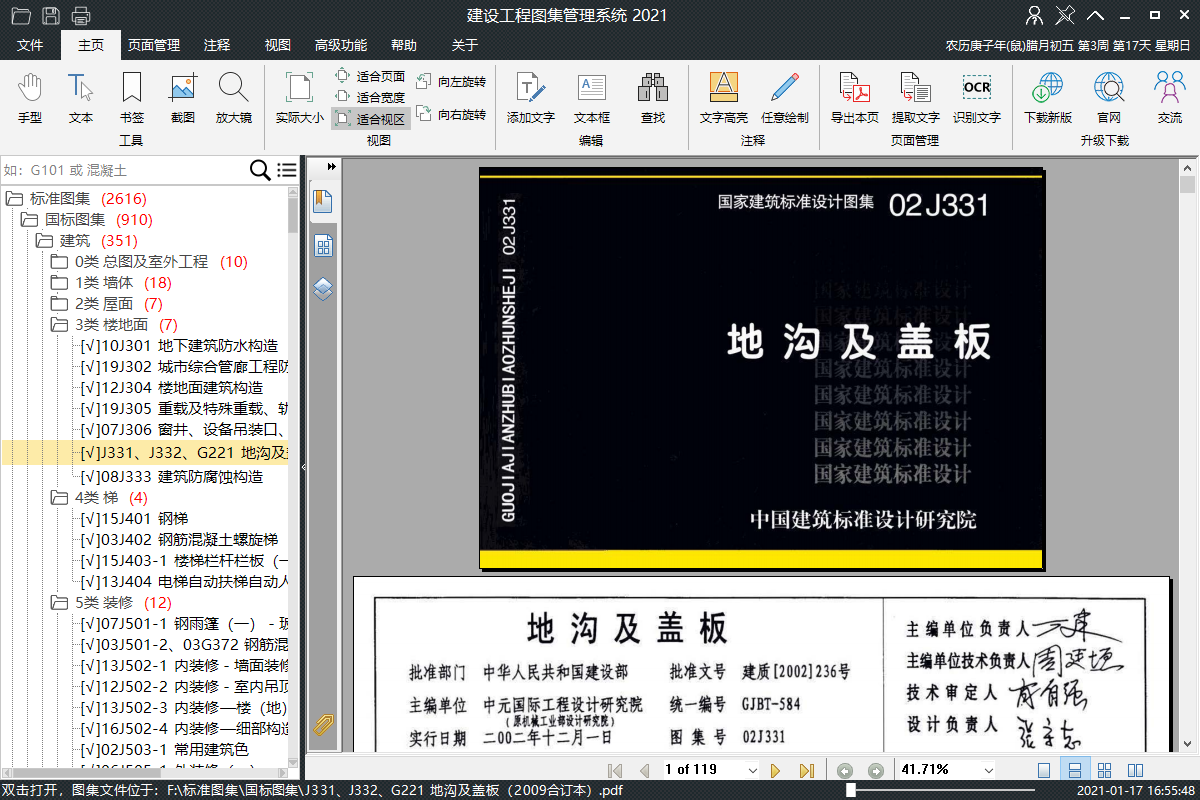Screen dimensions: 1200x800
Task: Open 03J402 钢筋混凝土螺旋梯 item
Action: click(179, 539)
